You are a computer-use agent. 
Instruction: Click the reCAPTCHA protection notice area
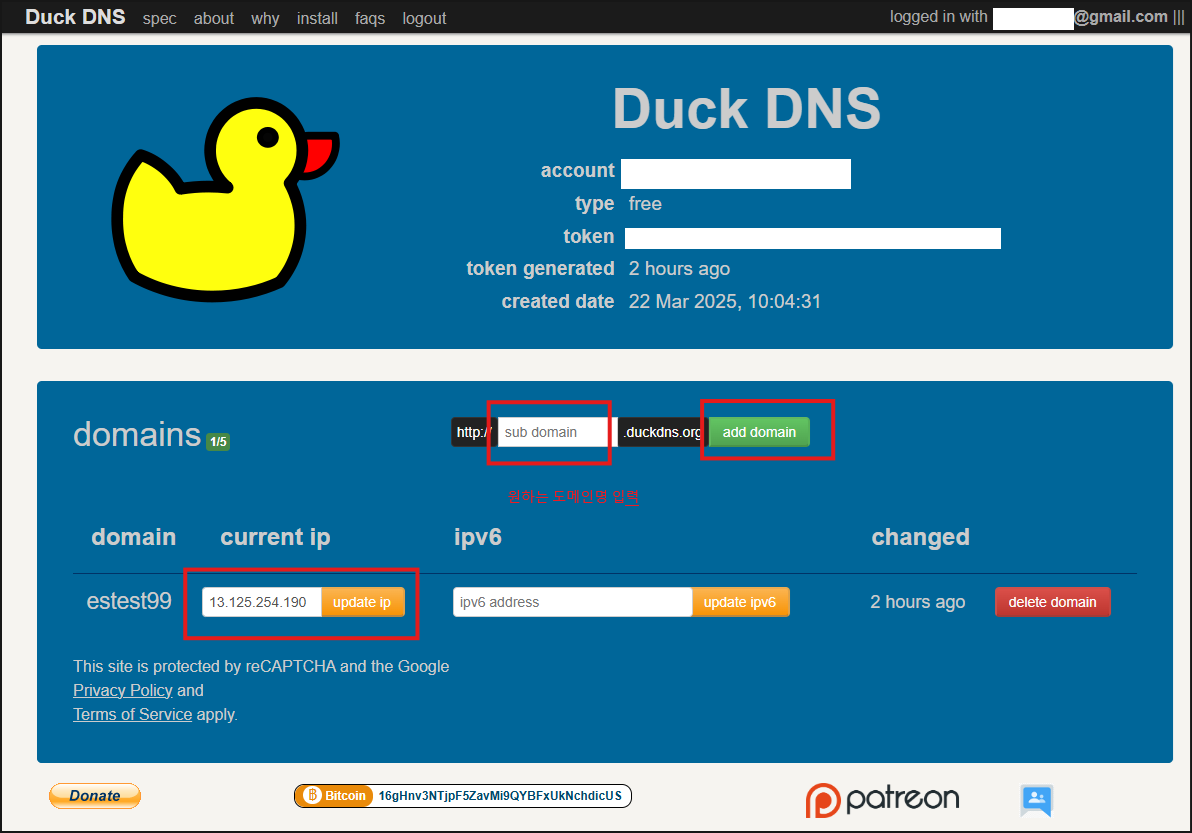260,666
